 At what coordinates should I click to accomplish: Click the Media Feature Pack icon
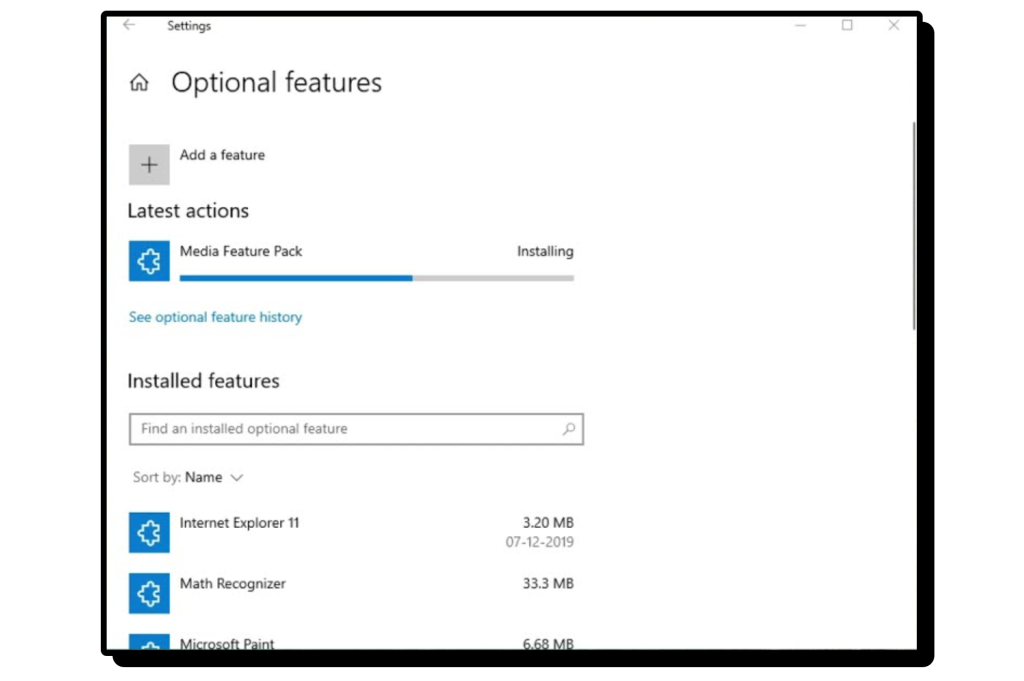[x=149, y=261]
